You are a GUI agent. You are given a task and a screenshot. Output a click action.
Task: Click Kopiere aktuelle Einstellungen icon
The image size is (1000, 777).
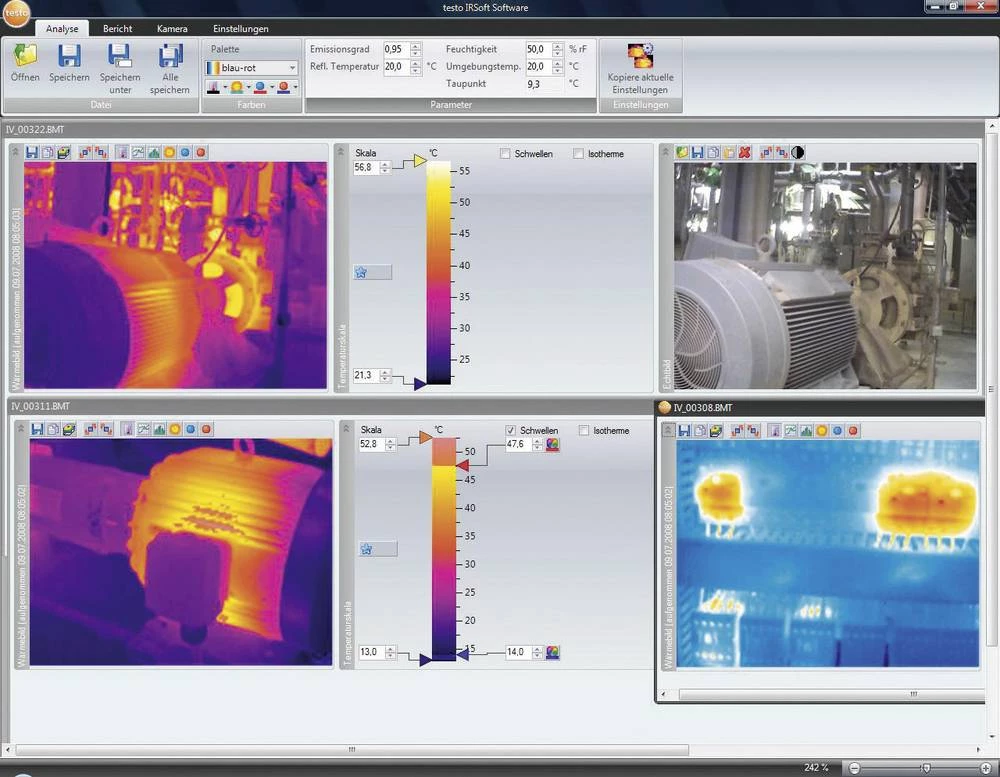coord(640,56)
